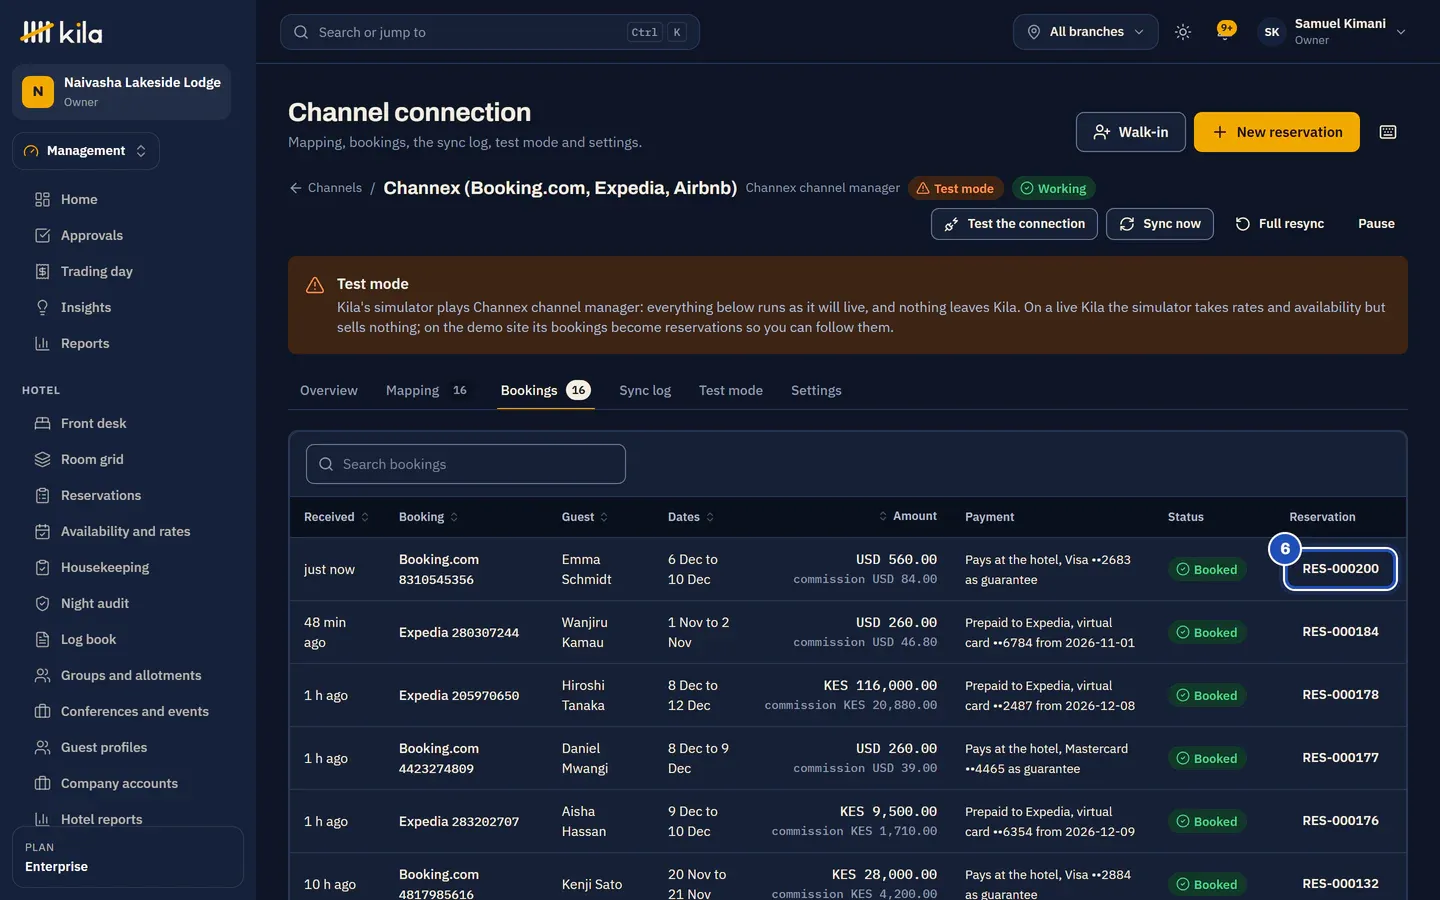Open reservation RES-000178
The height and width of the screenshot is (900, 1440).
(1340, 695)
